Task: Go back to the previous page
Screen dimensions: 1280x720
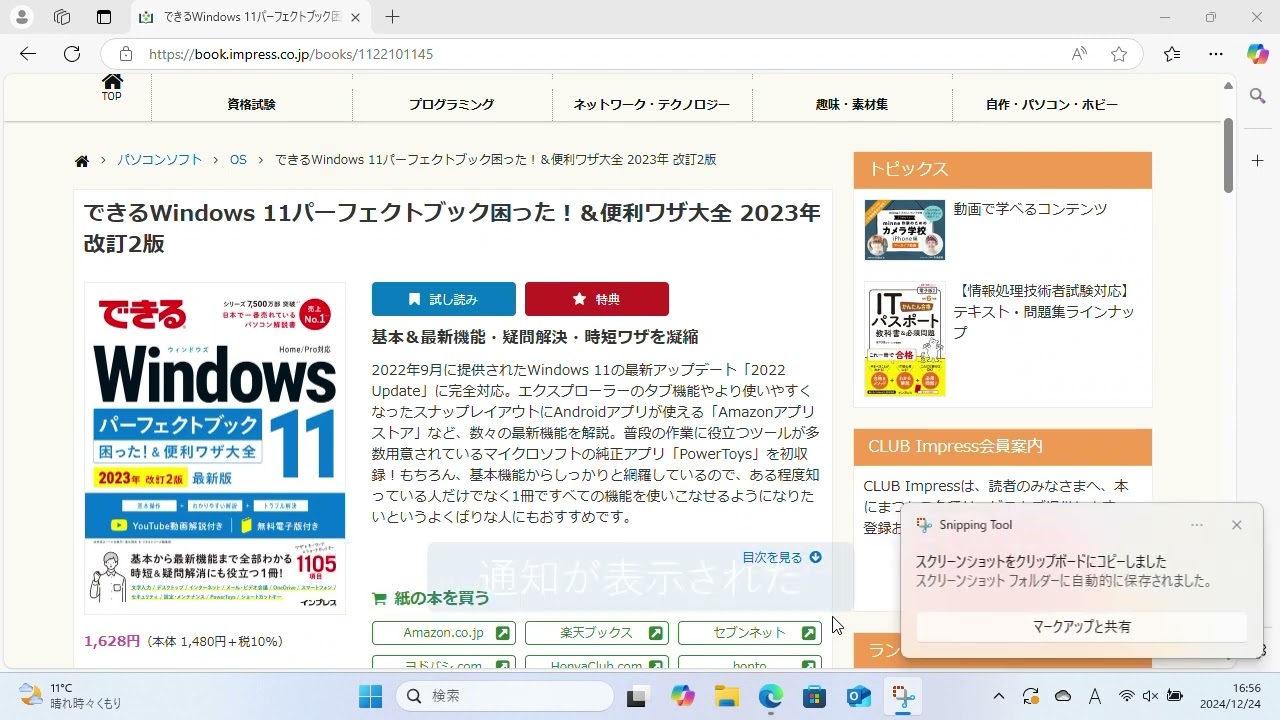Action: click(28, 54)
